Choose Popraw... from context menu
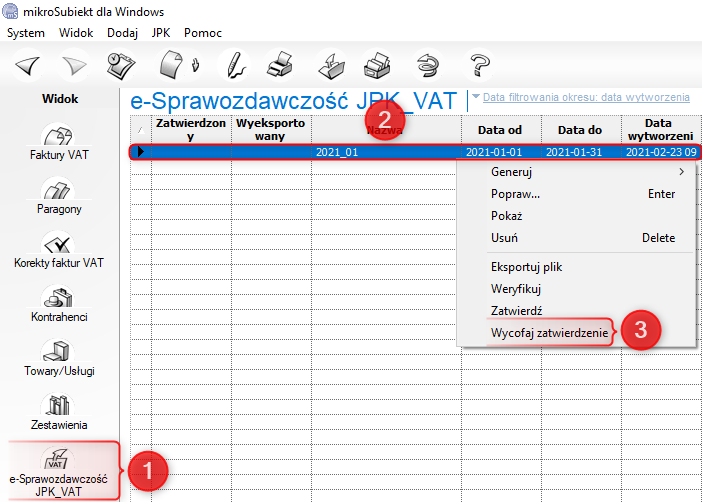Viewport: 702px width, 502px height. coord(576,194)
